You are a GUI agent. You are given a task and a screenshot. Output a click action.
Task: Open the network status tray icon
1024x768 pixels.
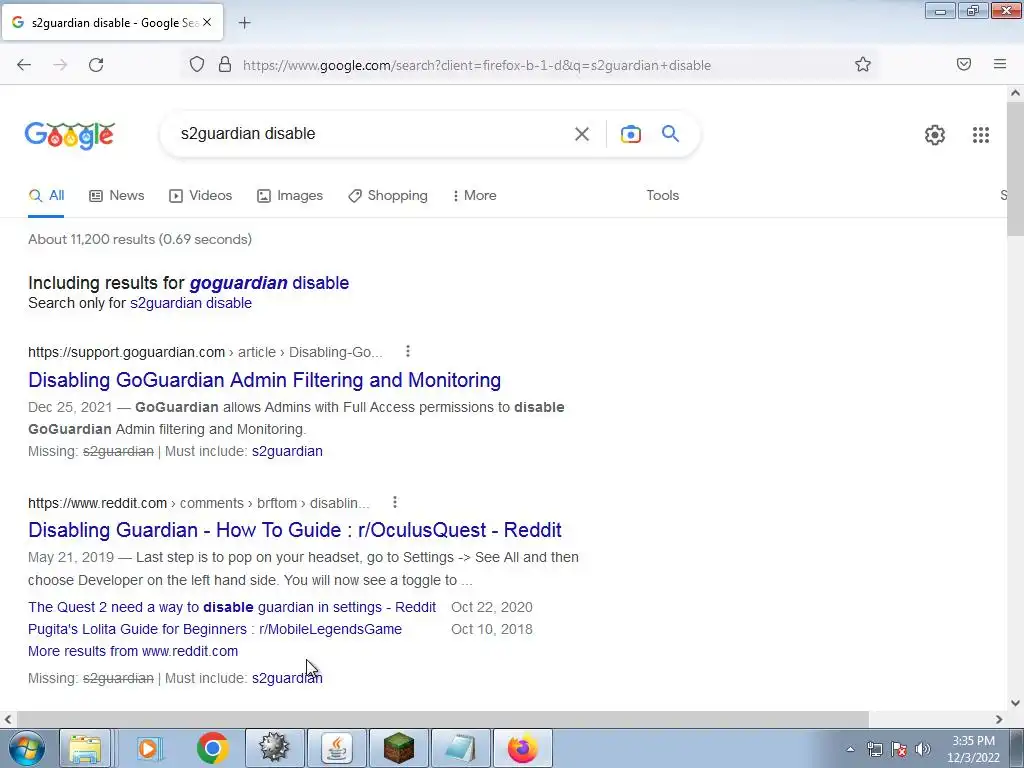click(874, 749)
